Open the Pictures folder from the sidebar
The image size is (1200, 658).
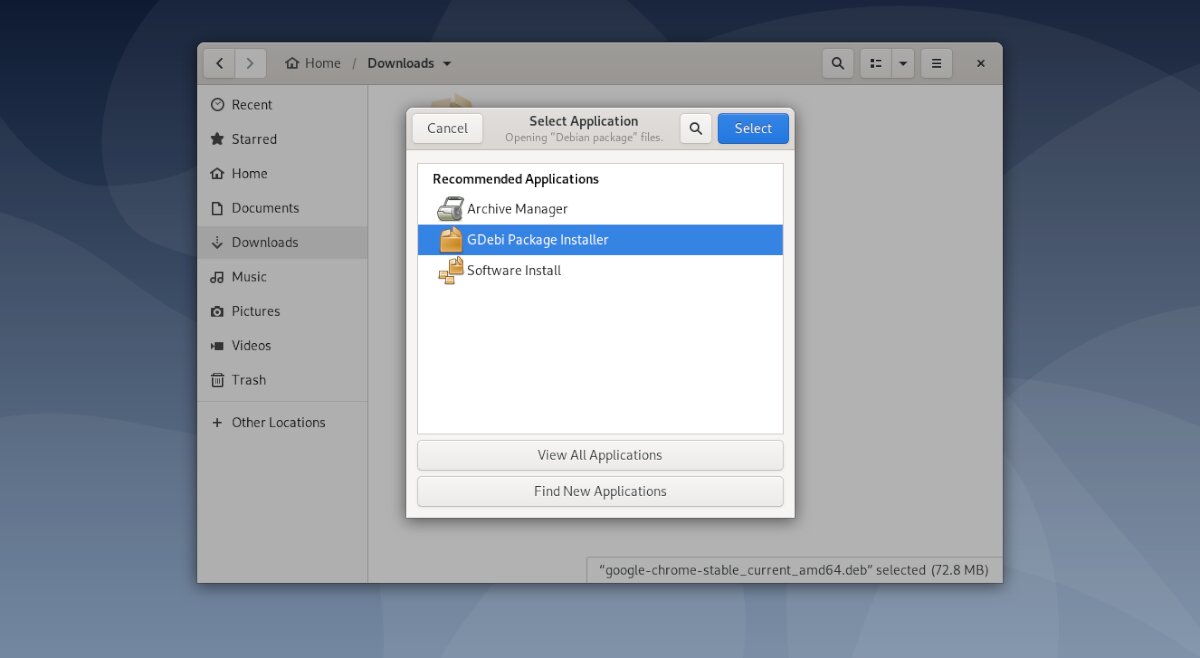coord(255,311)
